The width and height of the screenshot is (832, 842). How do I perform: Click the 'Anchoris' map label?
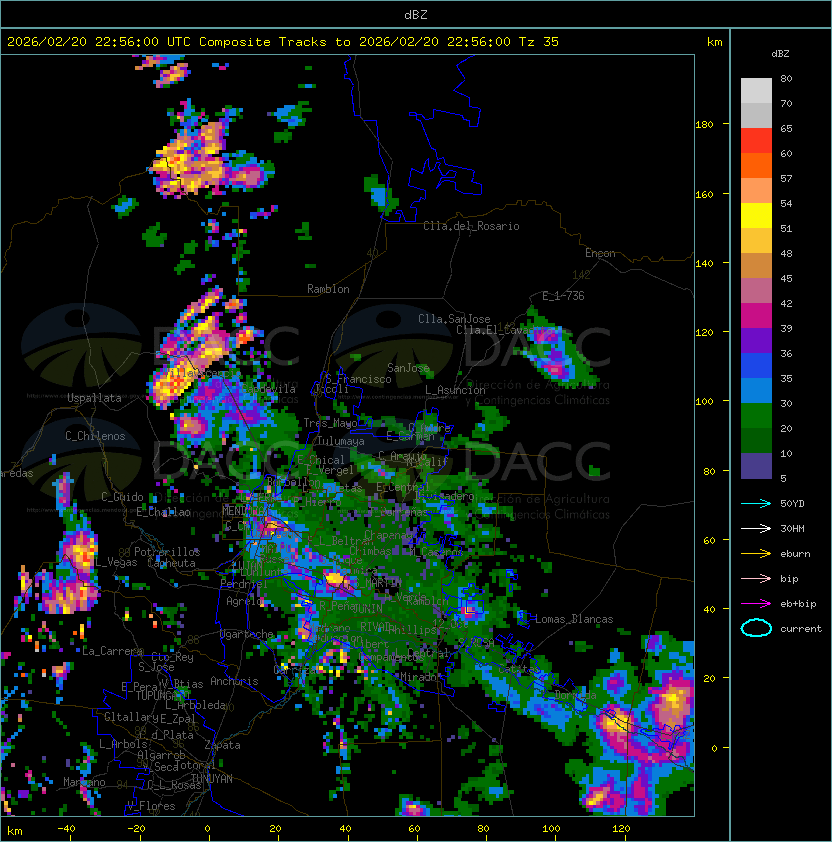(x=234, y=681)
